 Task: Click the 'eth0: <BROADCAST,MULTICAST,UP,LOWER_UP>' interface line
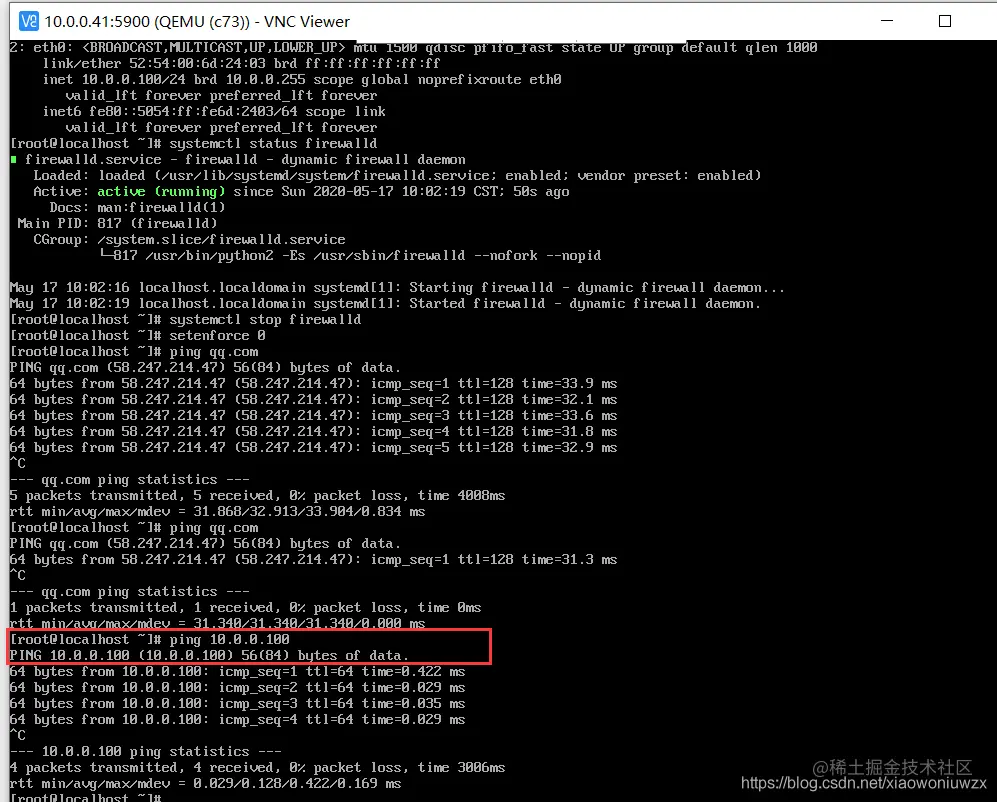pyautogui.click(x=413, y=48)
